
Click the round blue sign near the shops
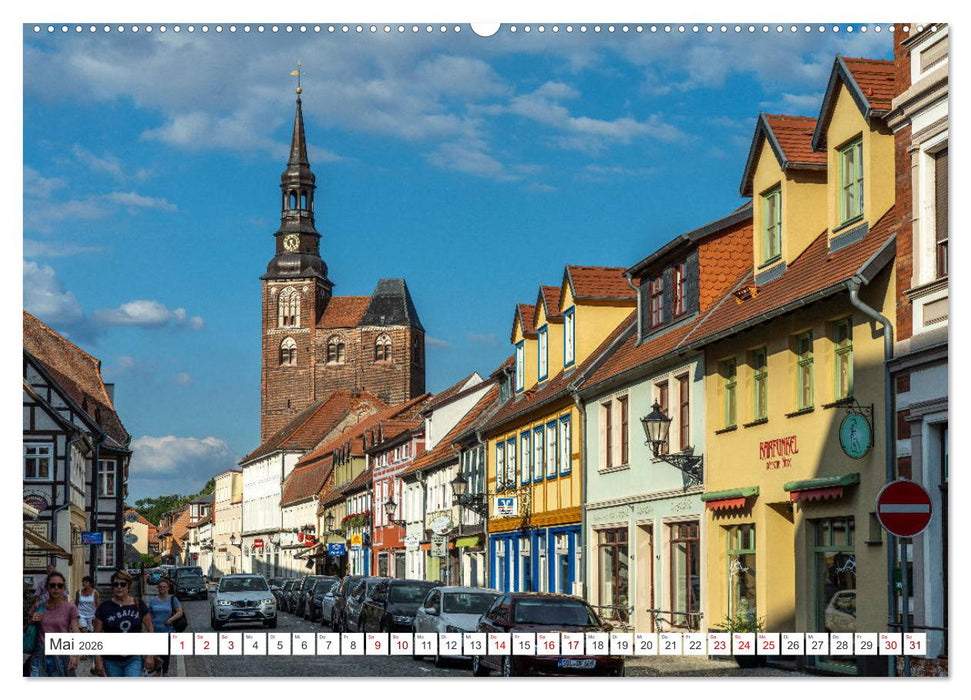click(x=336, y=550)
